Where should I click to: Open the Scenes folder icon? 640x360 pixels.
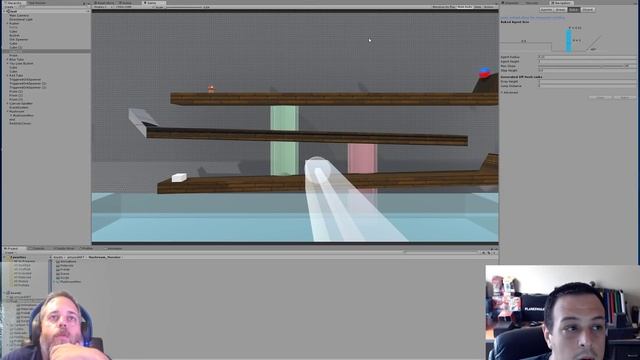(58, 273)
